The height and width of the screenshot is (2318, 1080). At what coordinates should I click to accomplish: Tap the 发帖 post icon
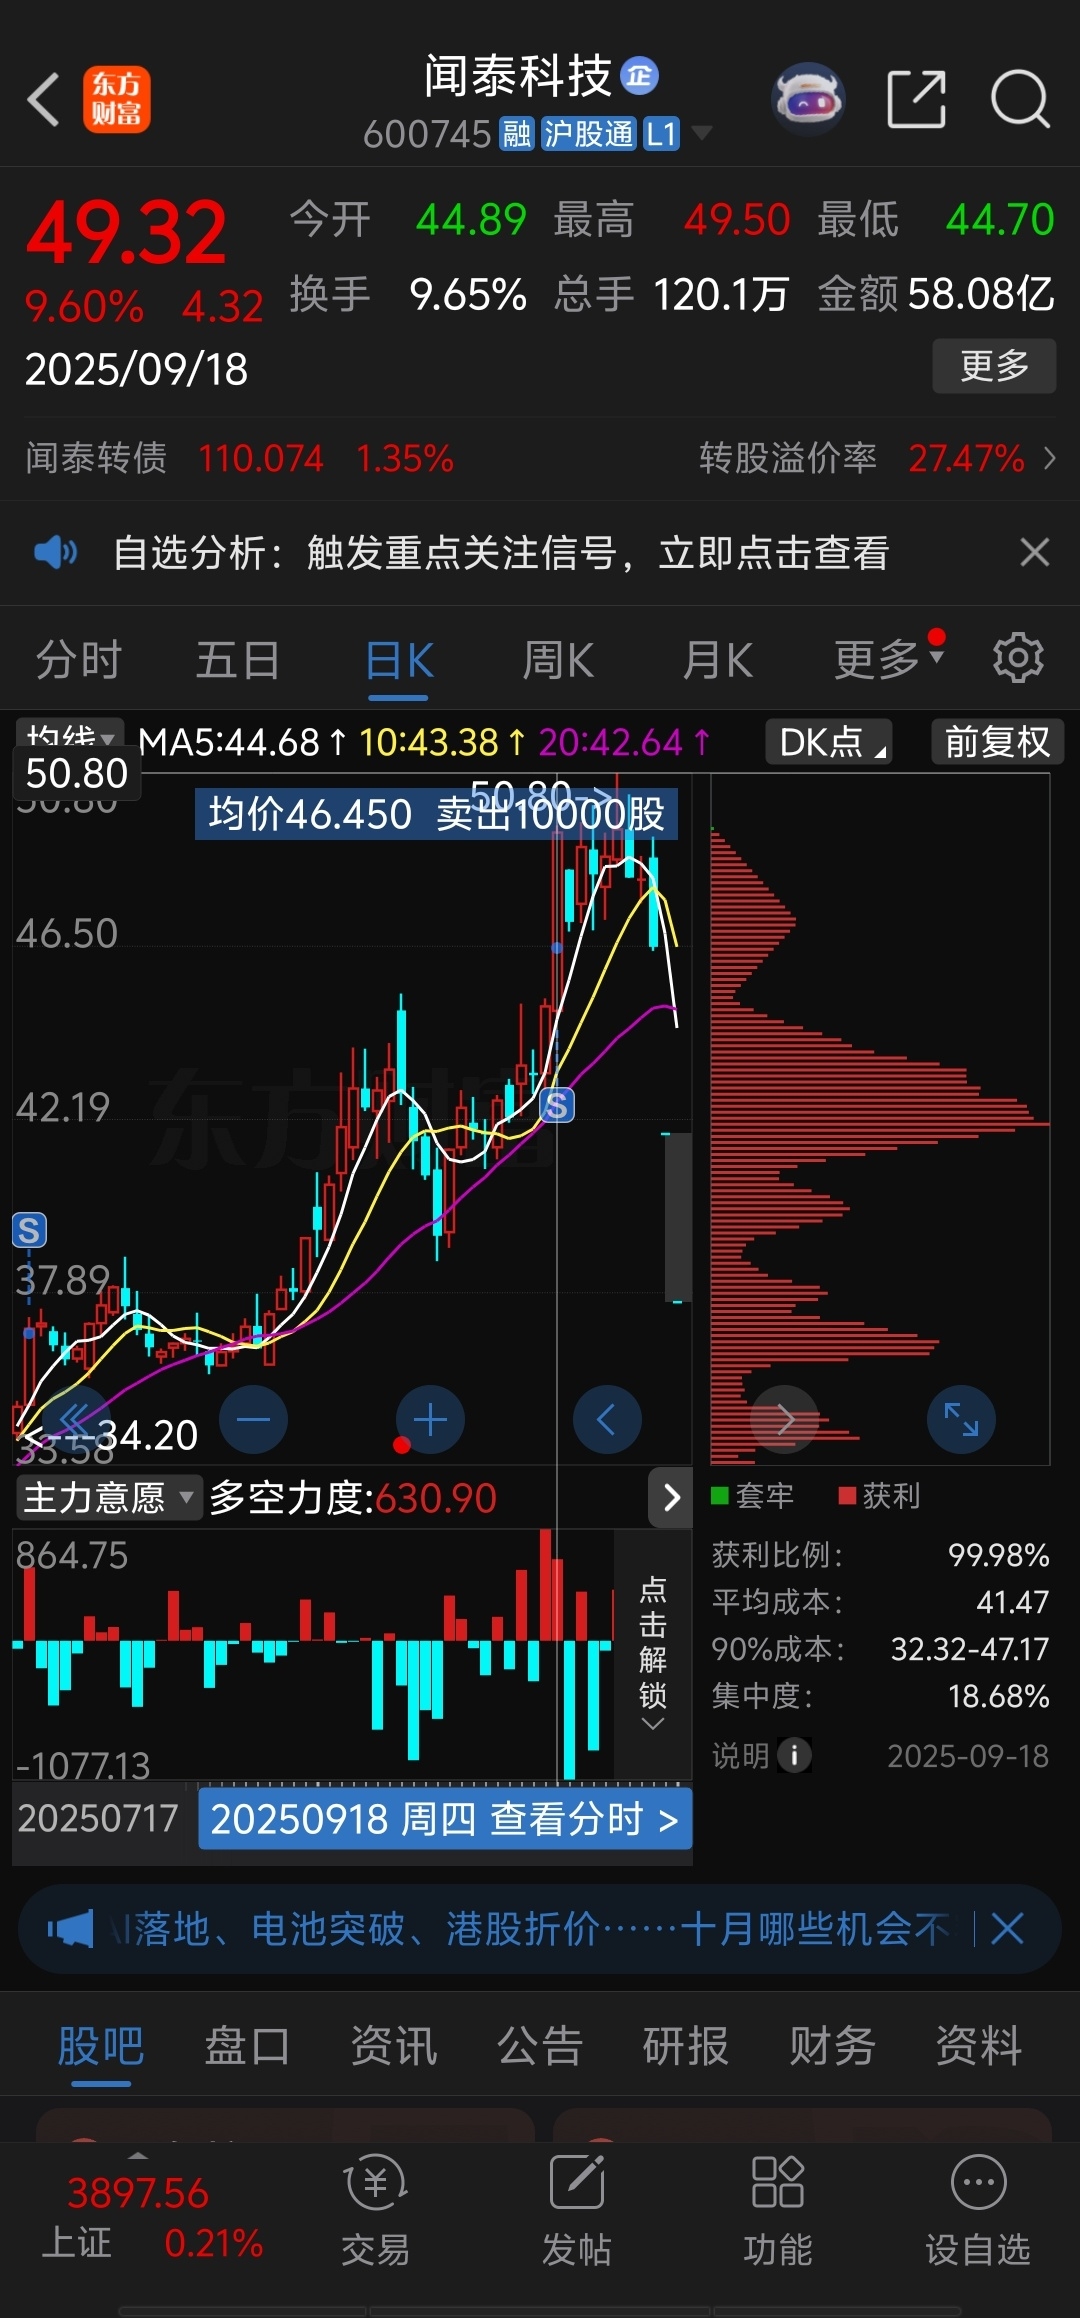pyautogui.click(x=577, y=2212)
